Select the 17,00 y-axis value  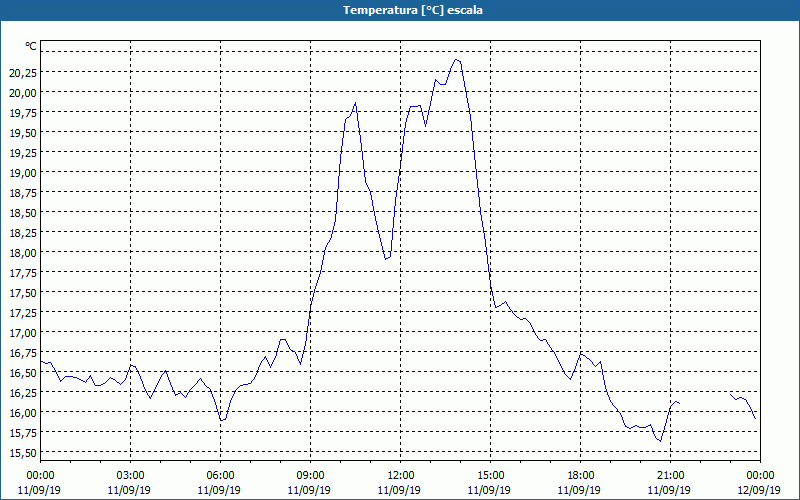23,333
